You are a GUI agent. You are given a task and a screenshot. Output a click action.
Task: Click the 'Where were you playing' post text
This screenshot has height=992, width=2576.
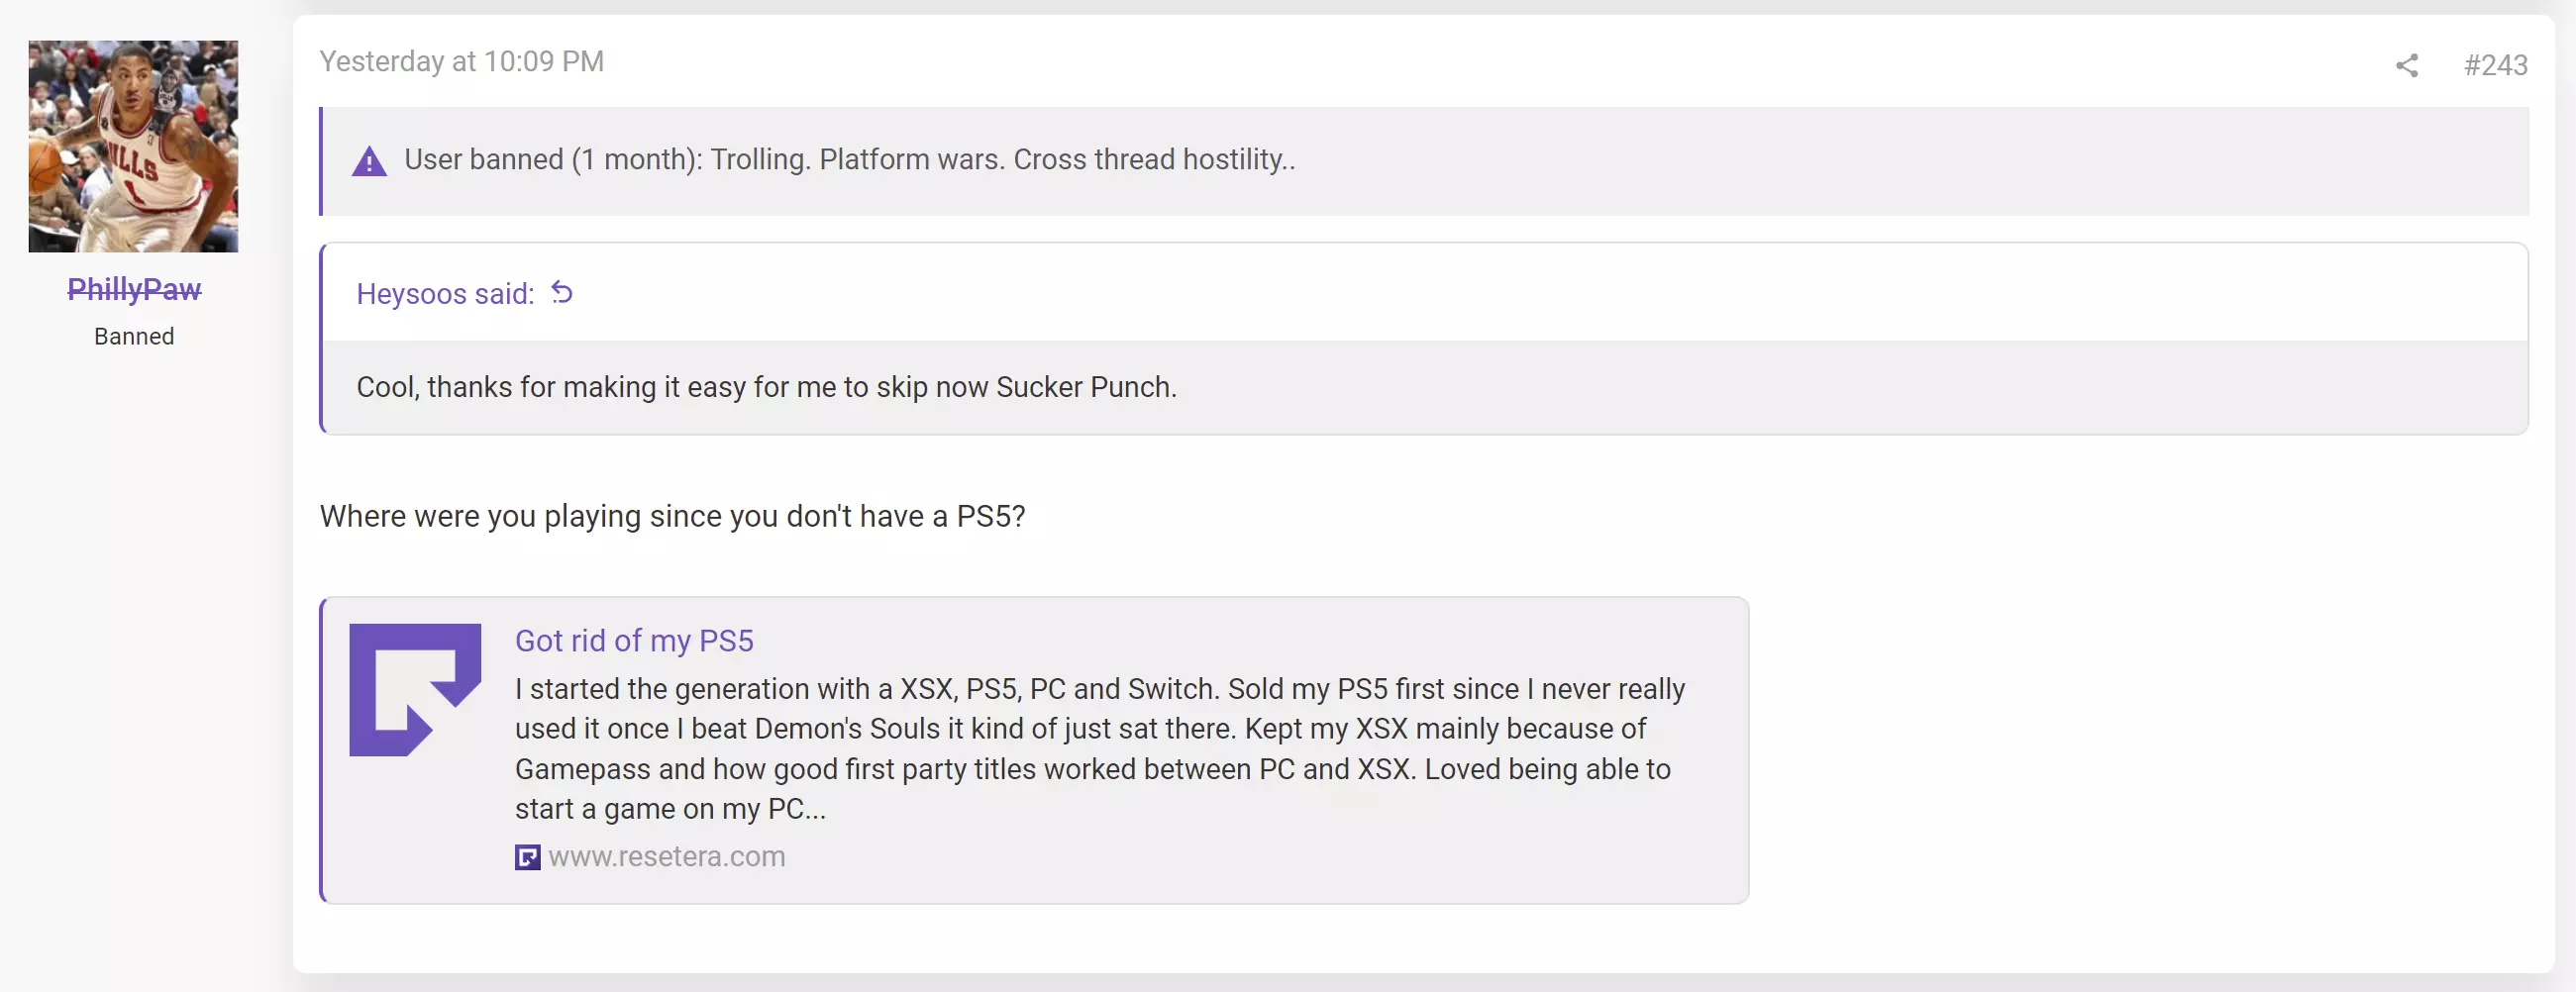tap(672, 516)
